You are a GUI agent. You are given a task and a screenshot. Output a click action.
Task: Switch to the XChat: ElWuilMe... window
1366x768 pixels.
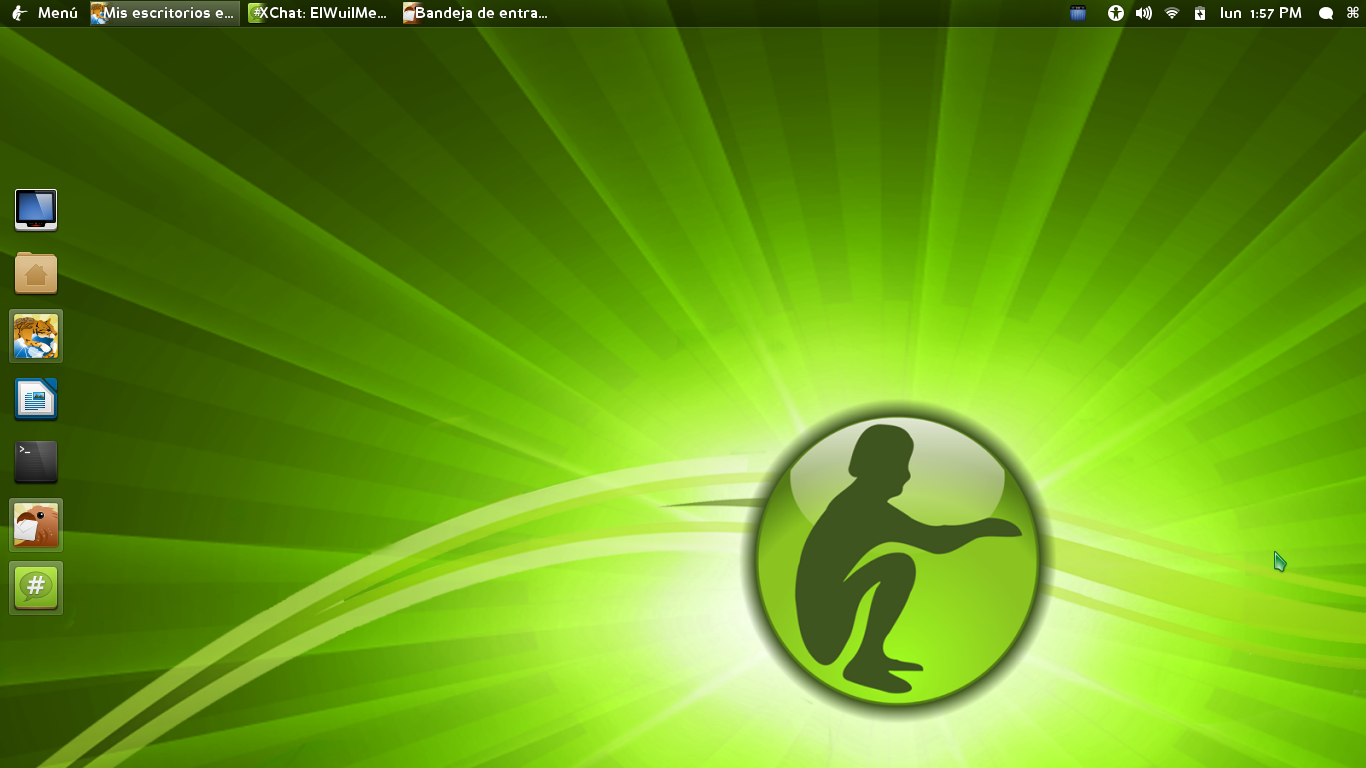[x=319, y=13]
